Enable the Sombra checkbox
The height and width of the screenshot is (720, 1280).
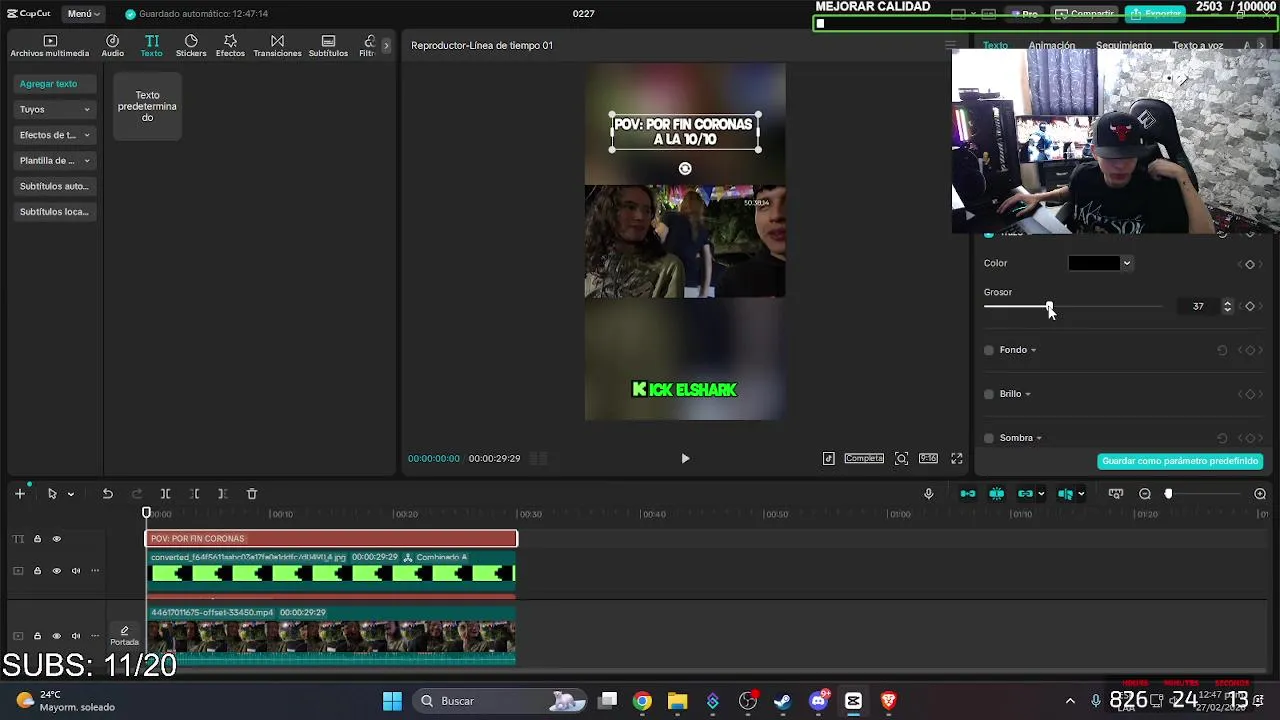coord(989,438)
